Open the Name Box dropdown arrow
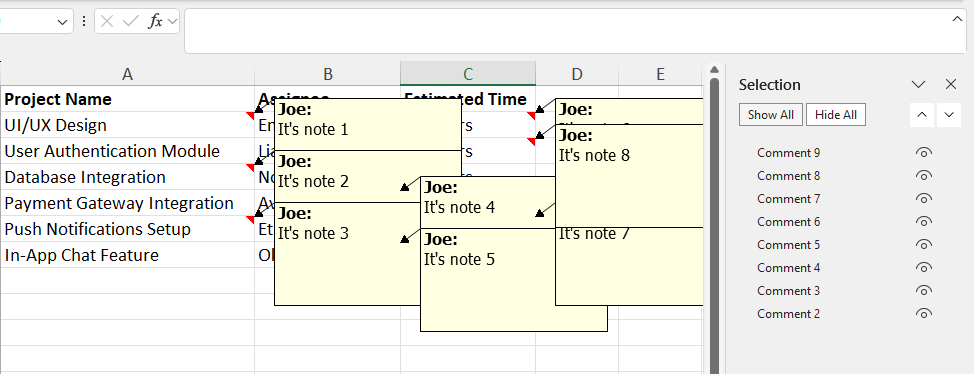This screenshot has width=974, height=374. [x=62, y=22]
